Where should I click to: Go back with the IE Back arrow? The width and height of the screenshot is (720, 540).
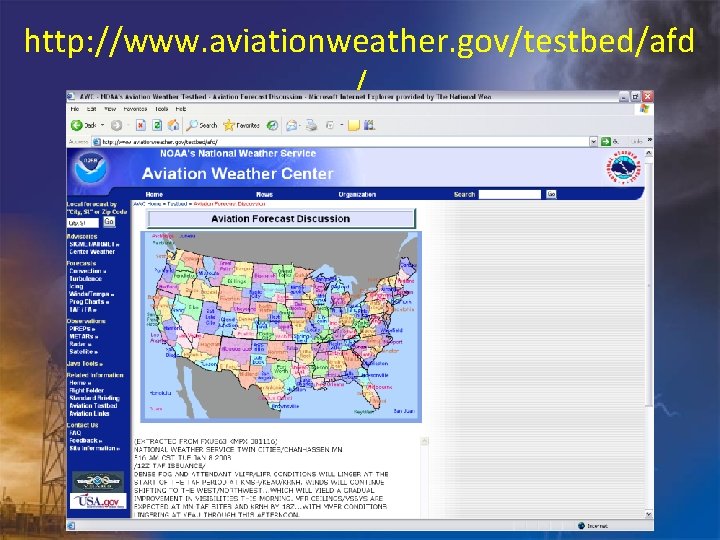pyautogui.click(x=77, y=125)
